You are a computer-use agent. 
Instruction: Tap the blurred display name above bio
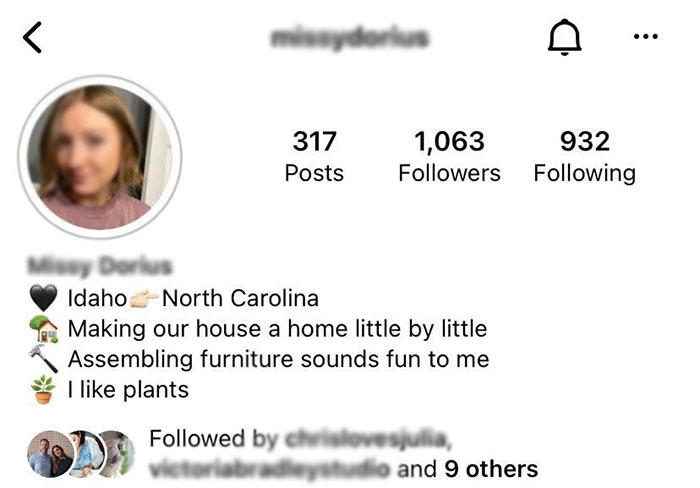click(100, 266)
